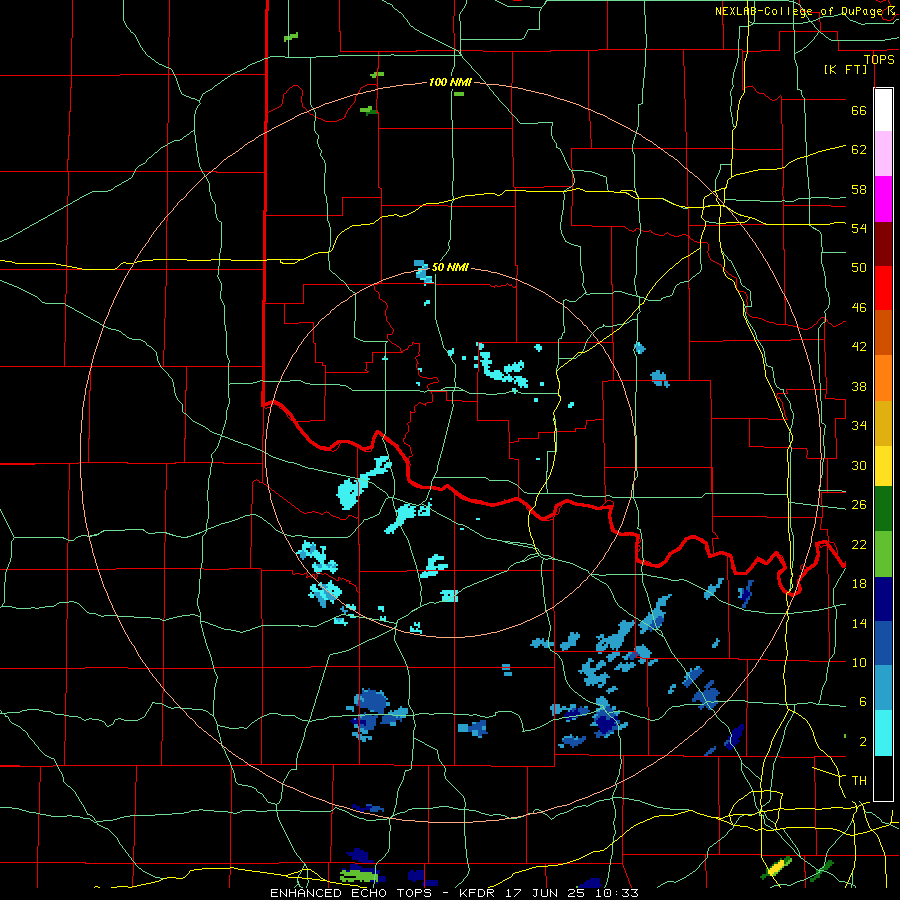The image size is (900, 900).
Task: Select the legend value 30
Action: point(859,465)
